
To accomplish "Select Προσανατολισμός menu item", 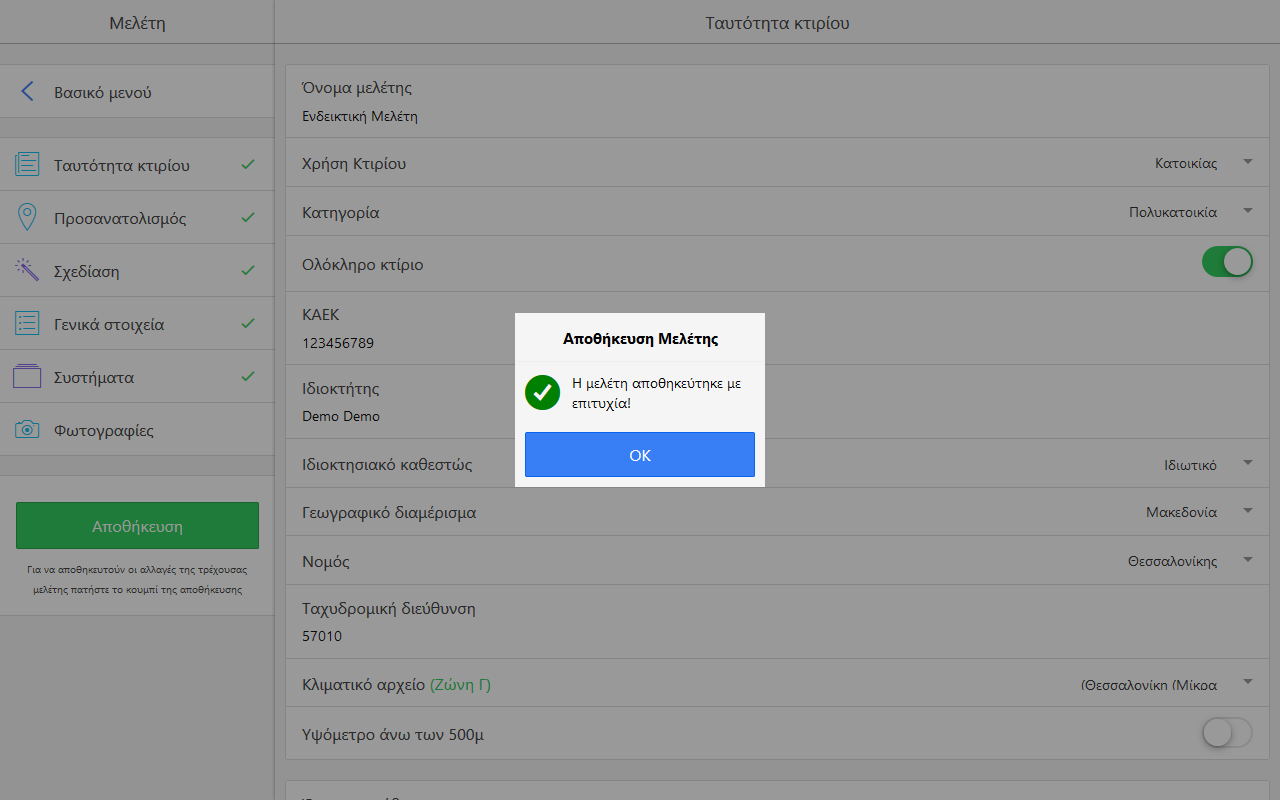I will tap(137, 218).
